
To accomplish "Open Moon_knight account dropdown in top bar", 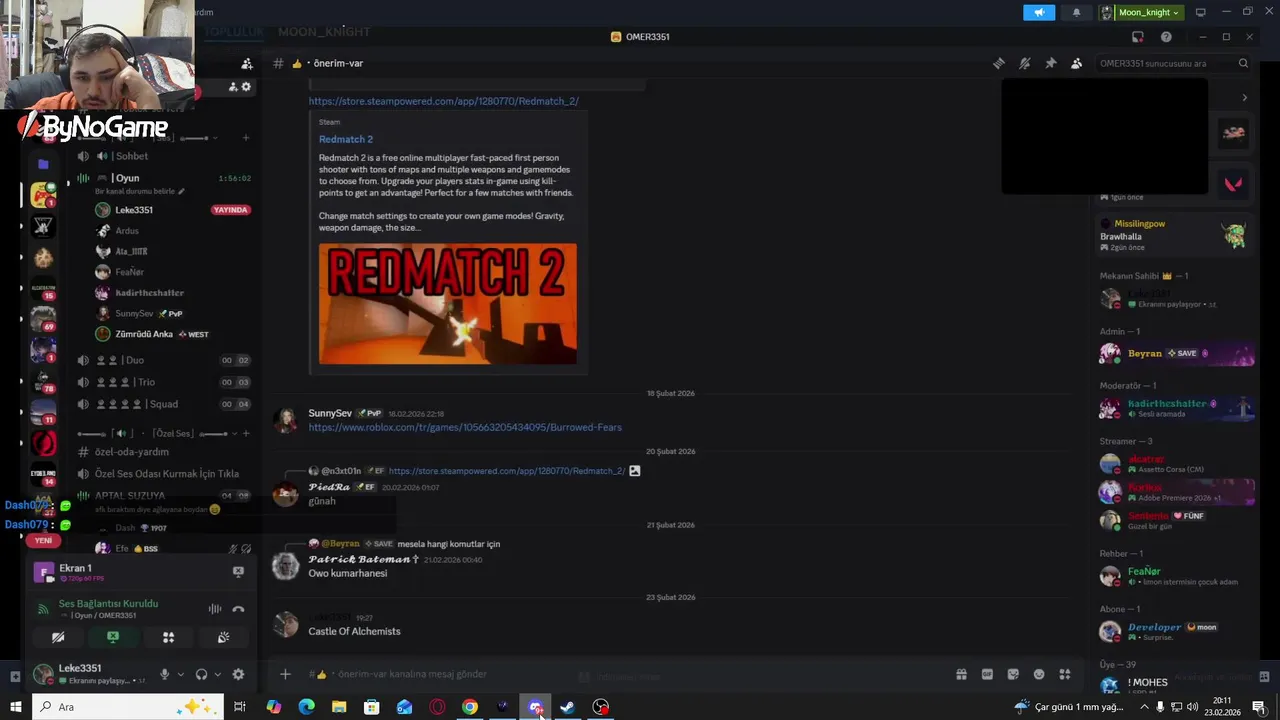I will pyautogui.click(x=1141, y=12).
